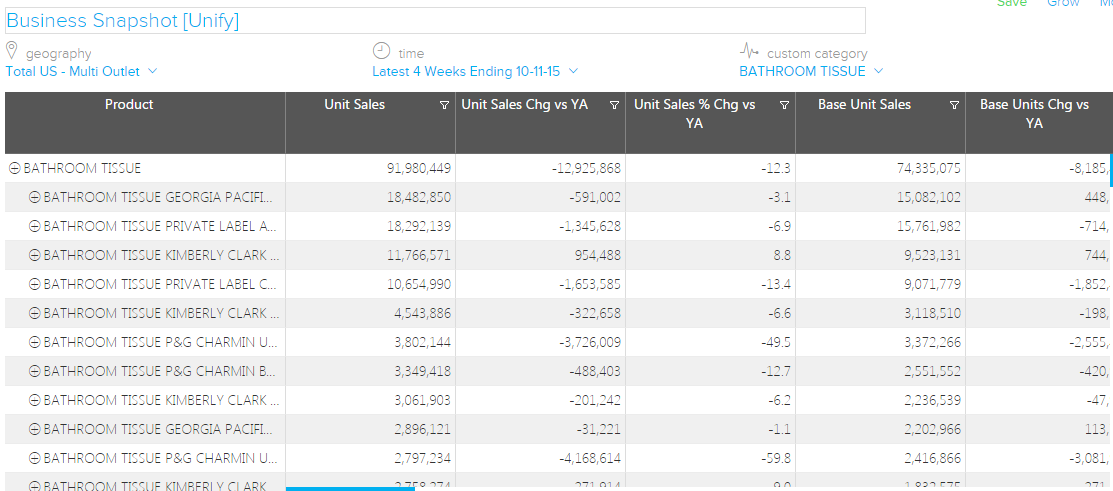
Task: Click the time clock icon
Action: pos(381,51)
